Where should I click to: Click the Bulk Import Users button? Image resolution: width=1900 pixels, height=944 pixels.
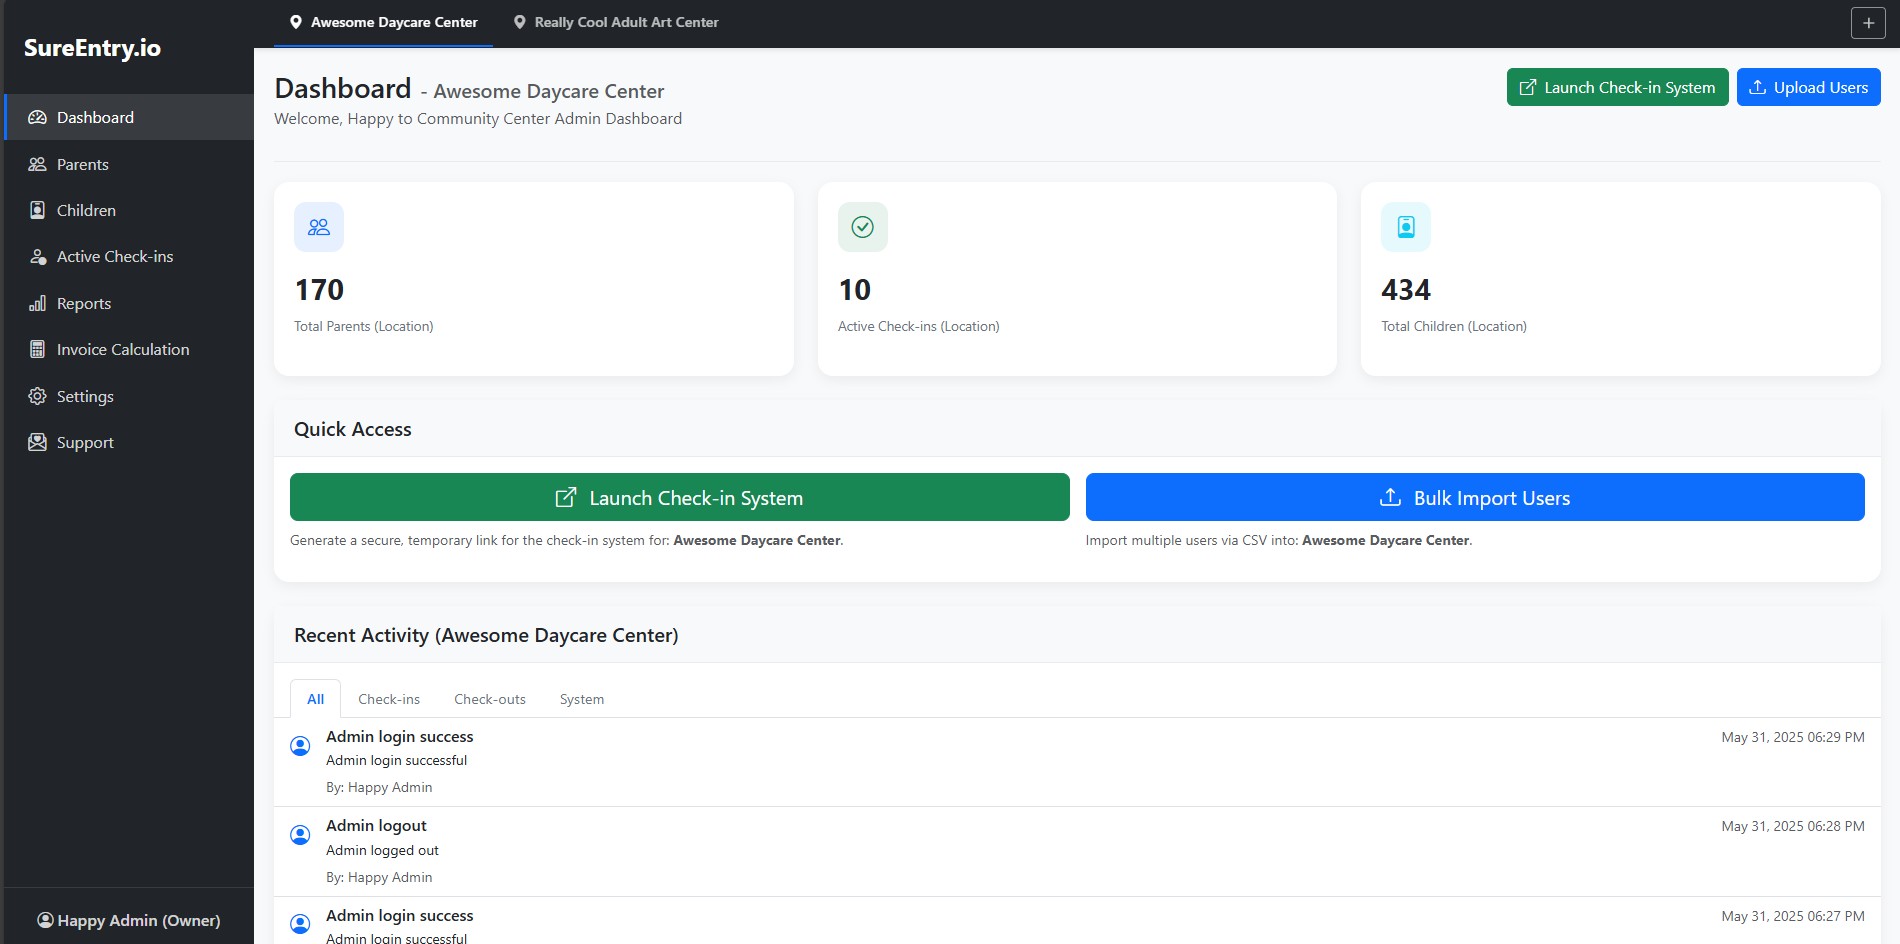(1474, 497)
